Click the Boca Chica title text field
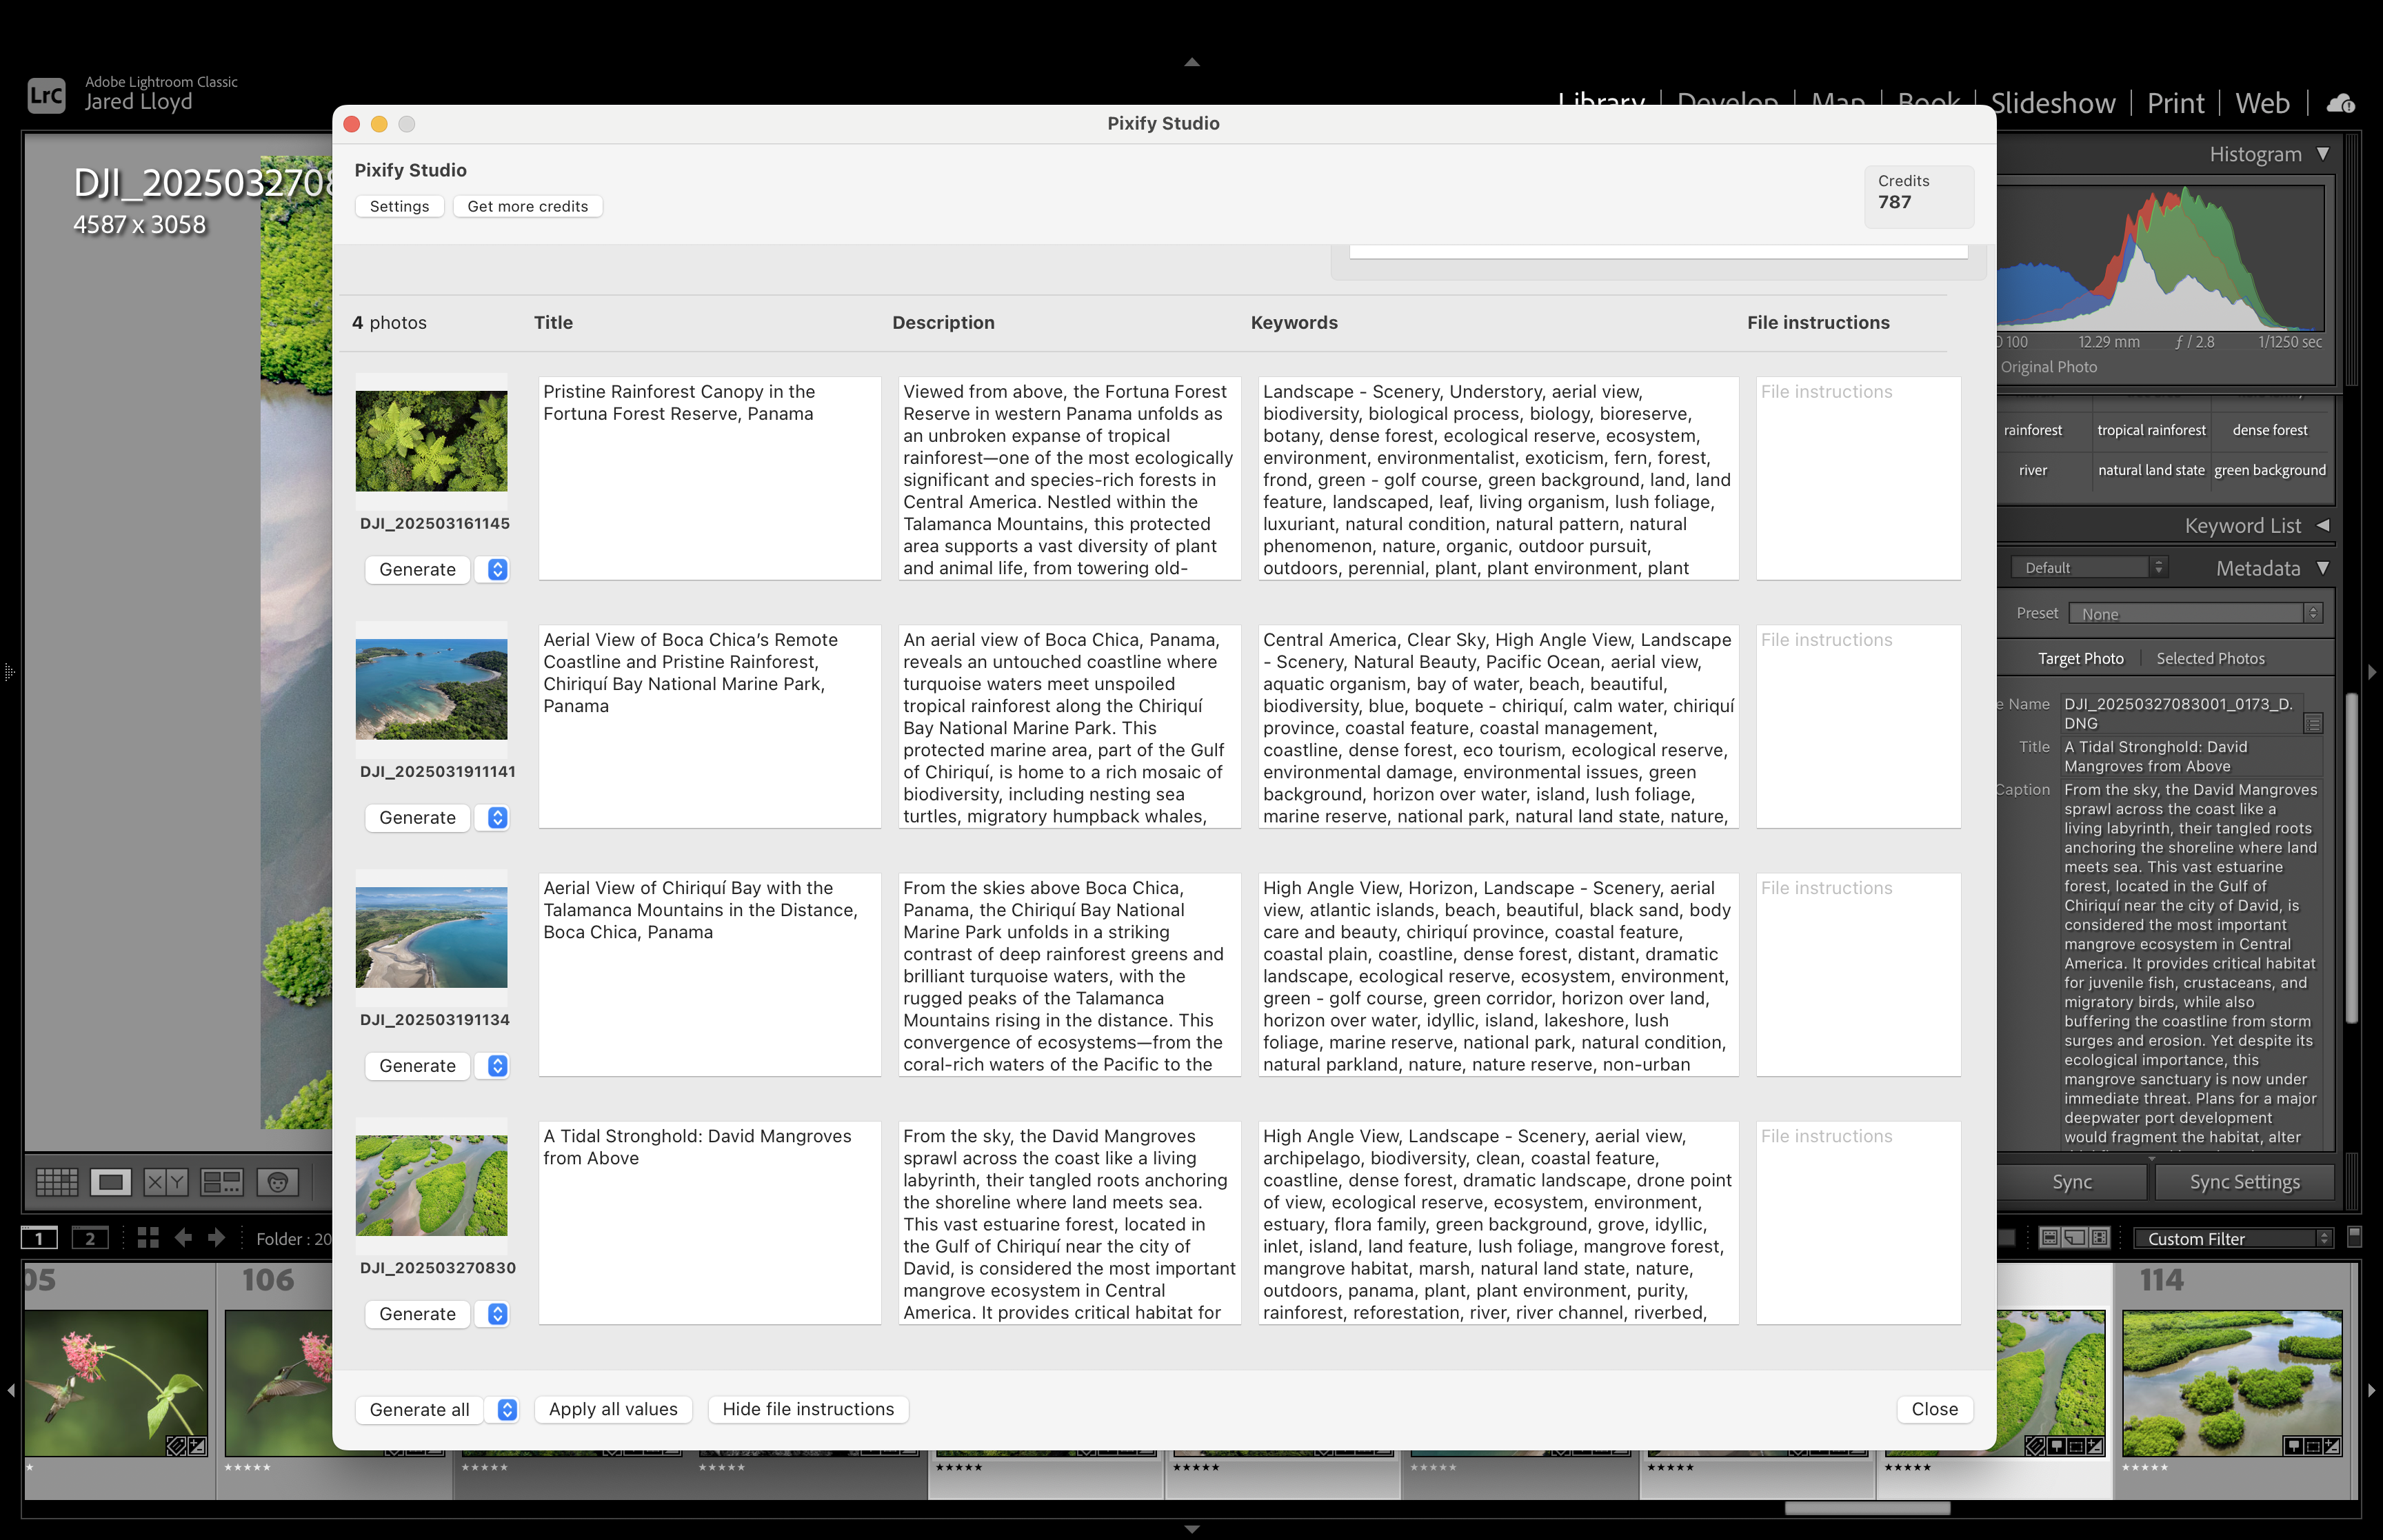The height and width of the screenshot is (1540, 2383). click(709, 726)
